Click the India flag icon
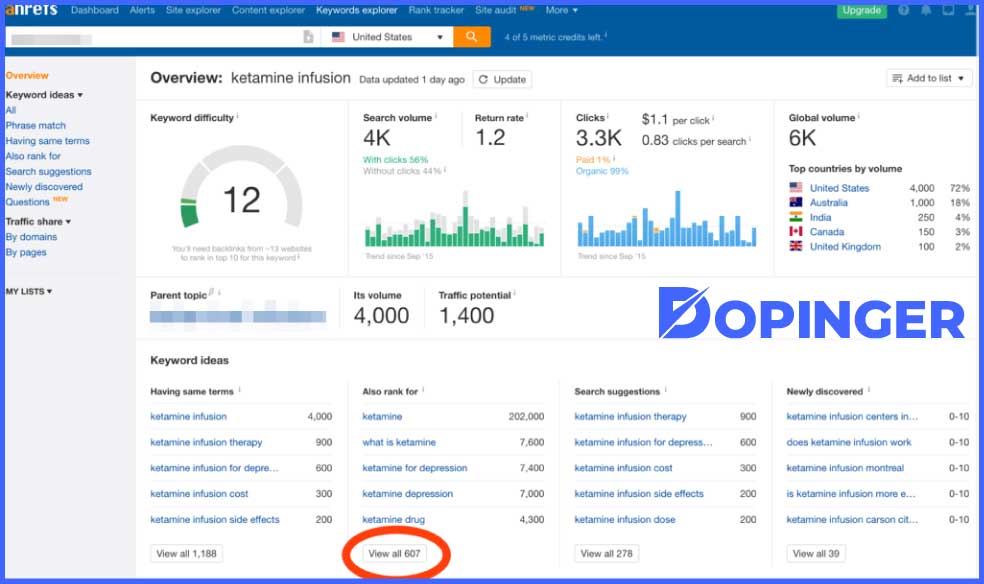 [x=796, y=217]
